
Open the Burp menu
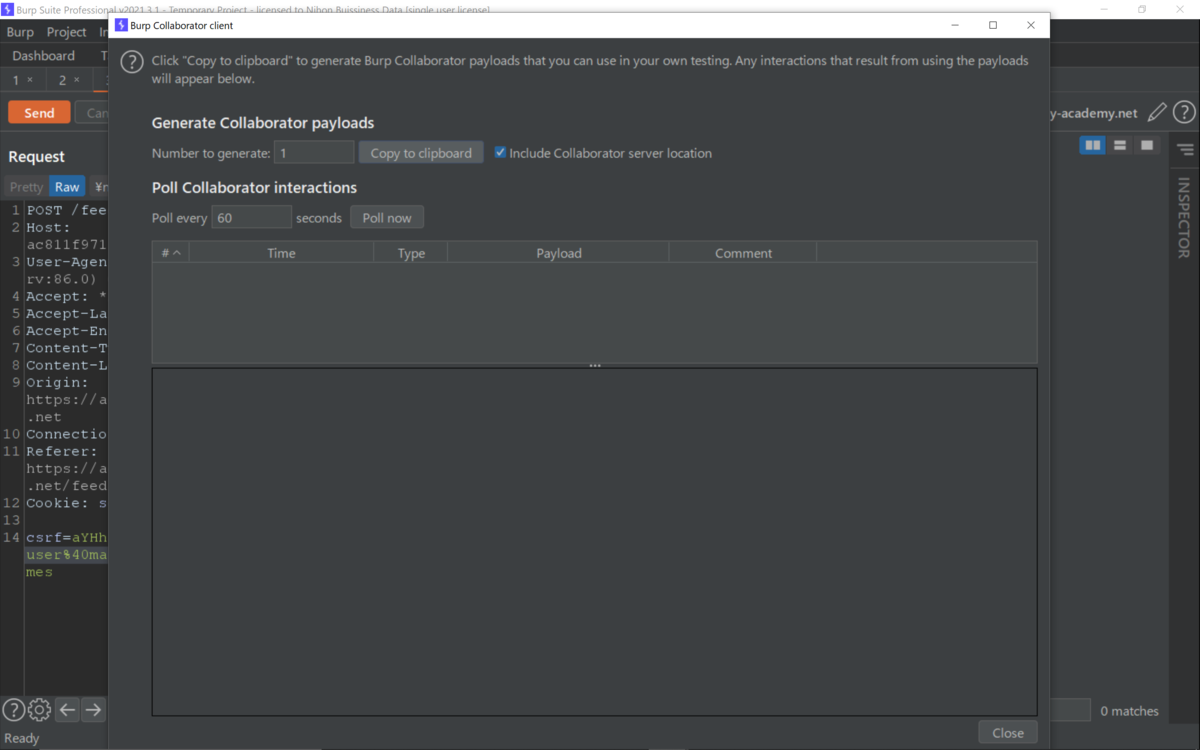pyautogui.click(x=20, y=32)
